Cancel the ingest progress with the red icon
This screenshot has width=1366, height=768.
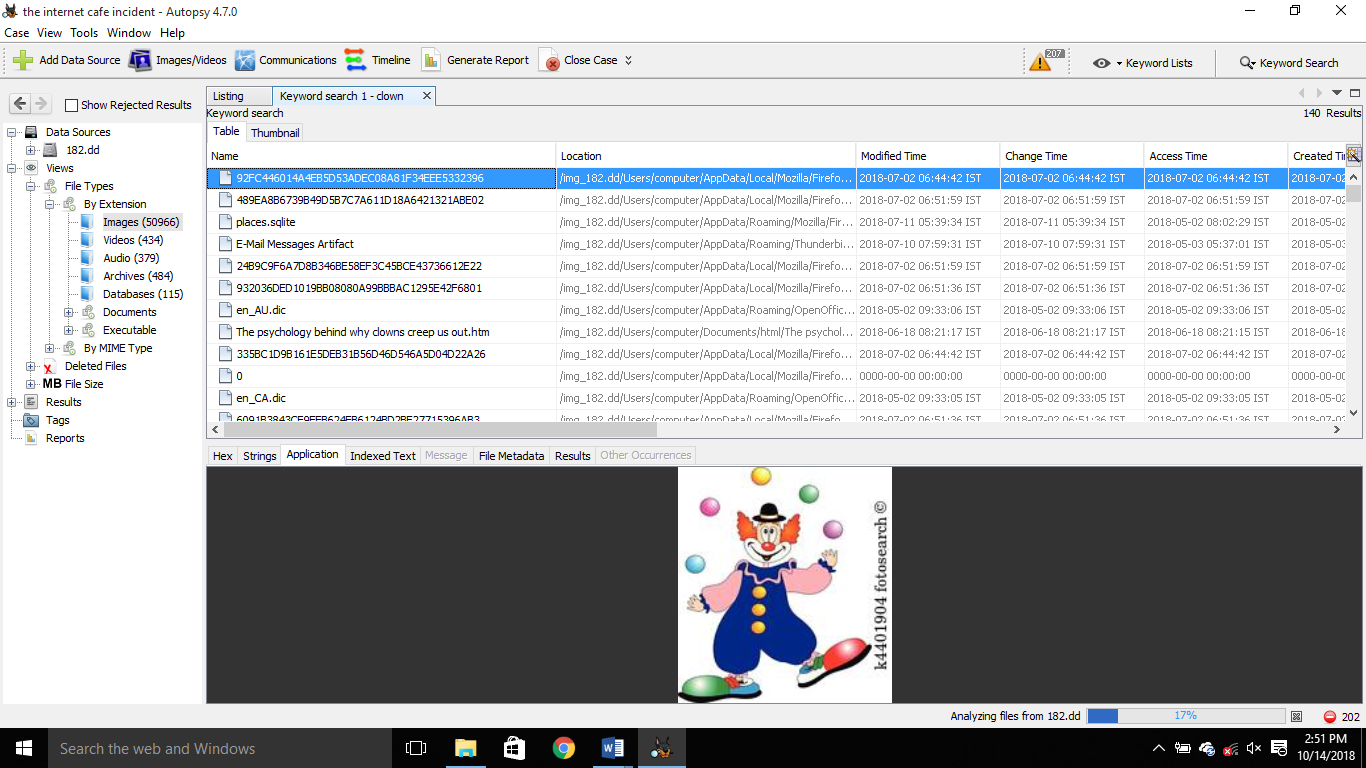coord(1330,717)
